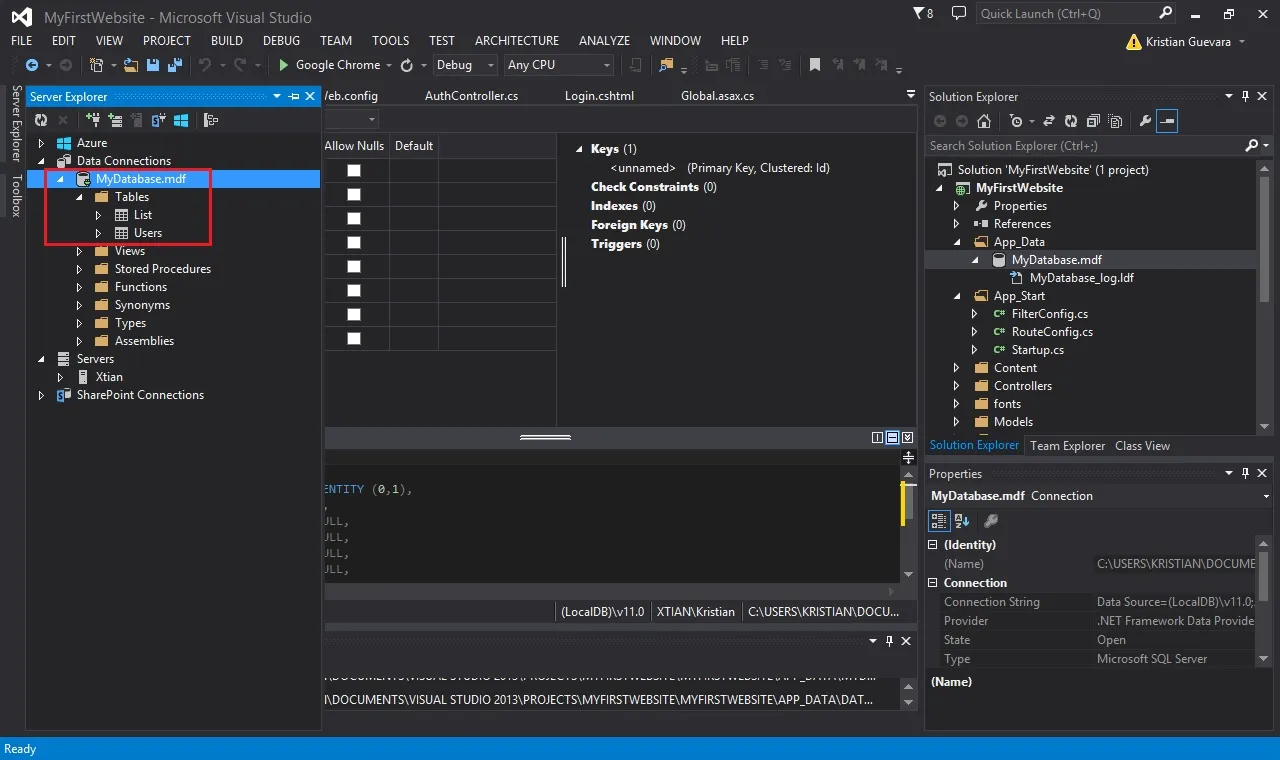1280x760 pixels.
Task: Click Home icon in Solution Explorer
Action: [x=984, y=121]
